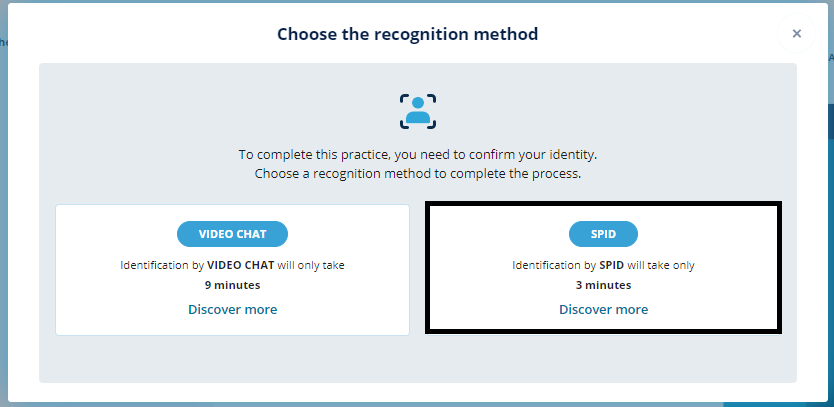Click the face-scan identity icon

[418, 111]
